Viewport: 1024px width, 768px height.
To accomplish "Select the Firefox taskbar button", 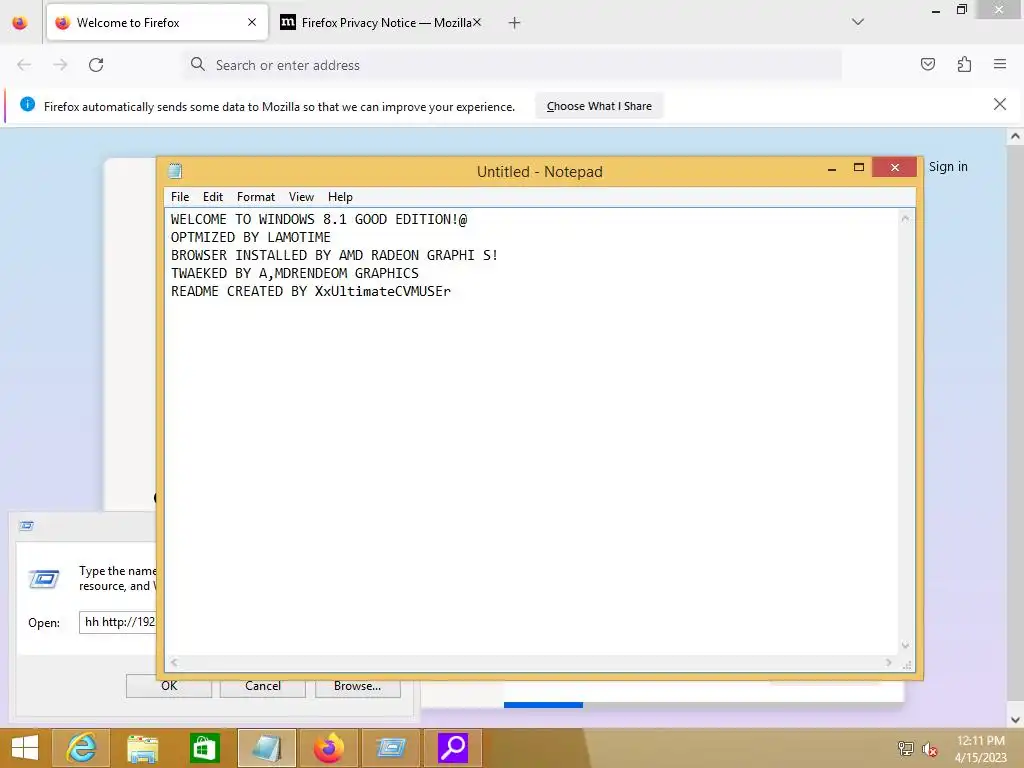I will click(x=328, y=748).
